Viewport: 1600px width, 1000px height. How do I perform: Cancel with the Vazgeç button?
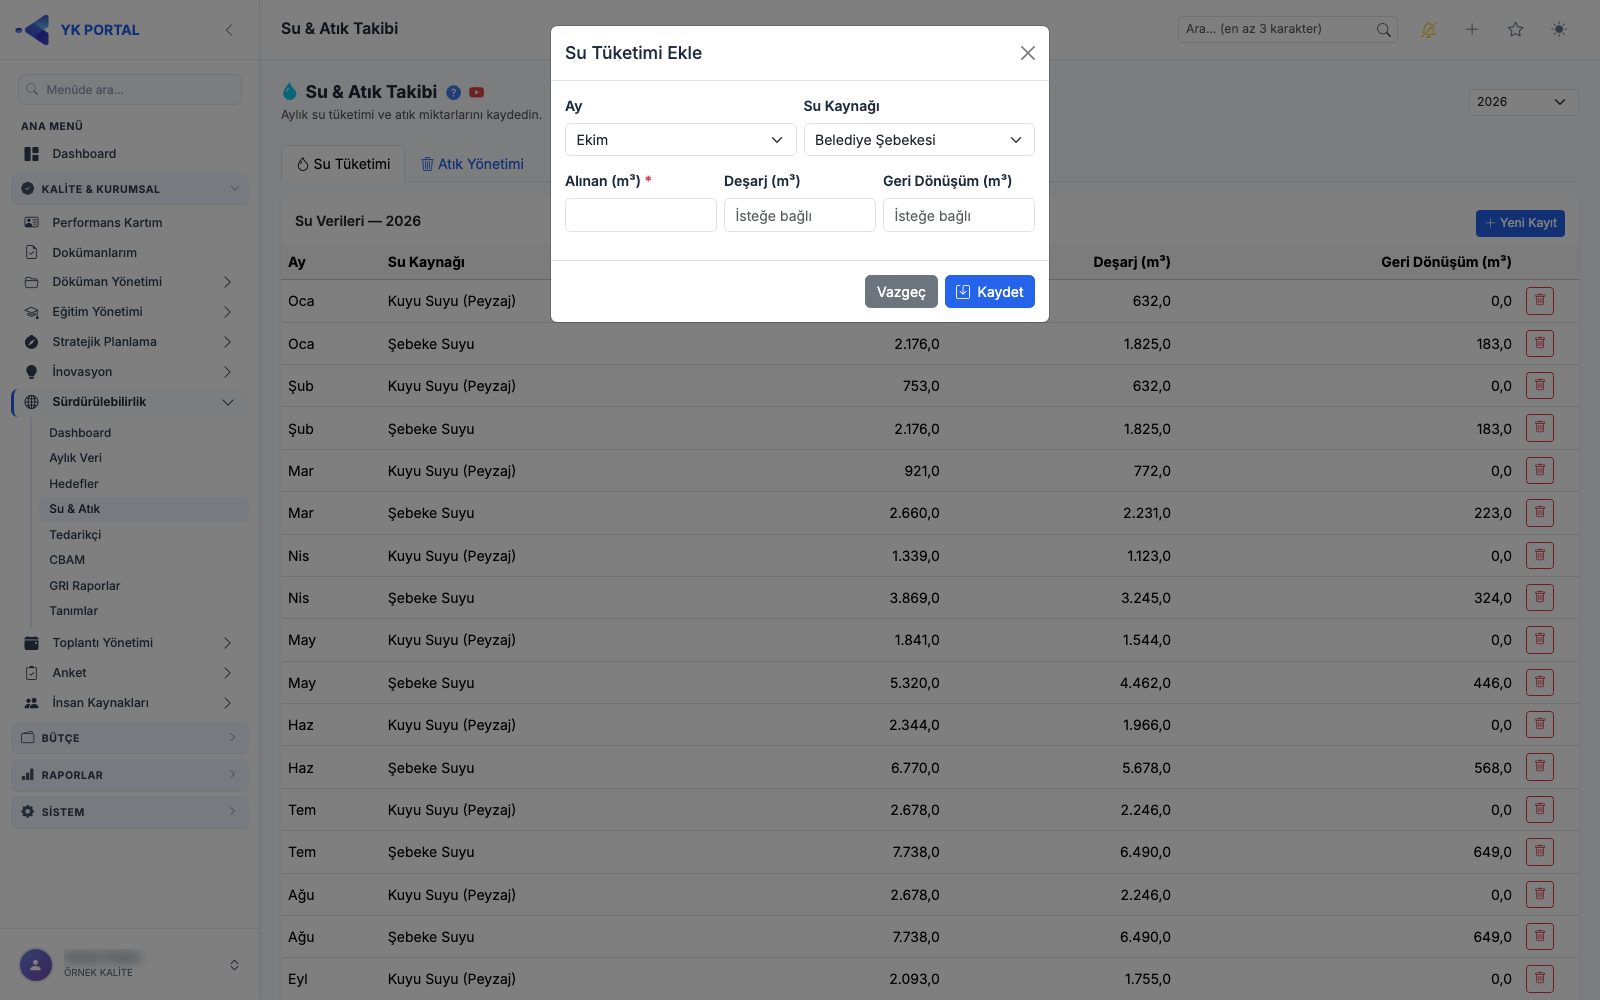[x=901, y=292]
